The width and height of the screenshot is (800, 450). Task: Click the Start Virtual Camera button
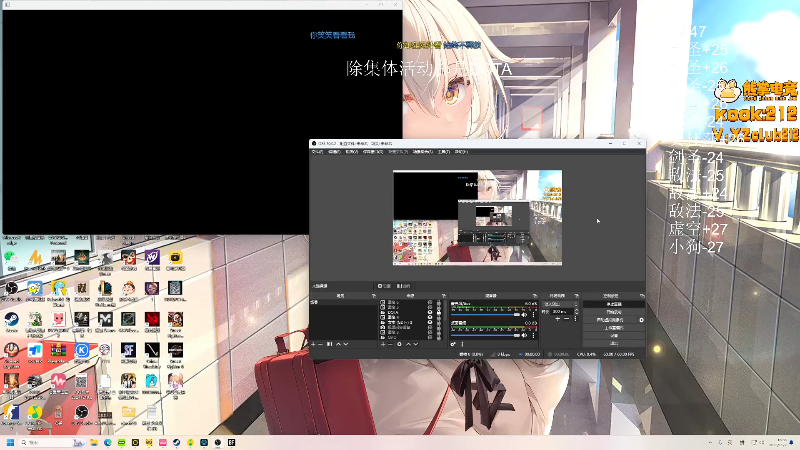[x=610, y=320]
